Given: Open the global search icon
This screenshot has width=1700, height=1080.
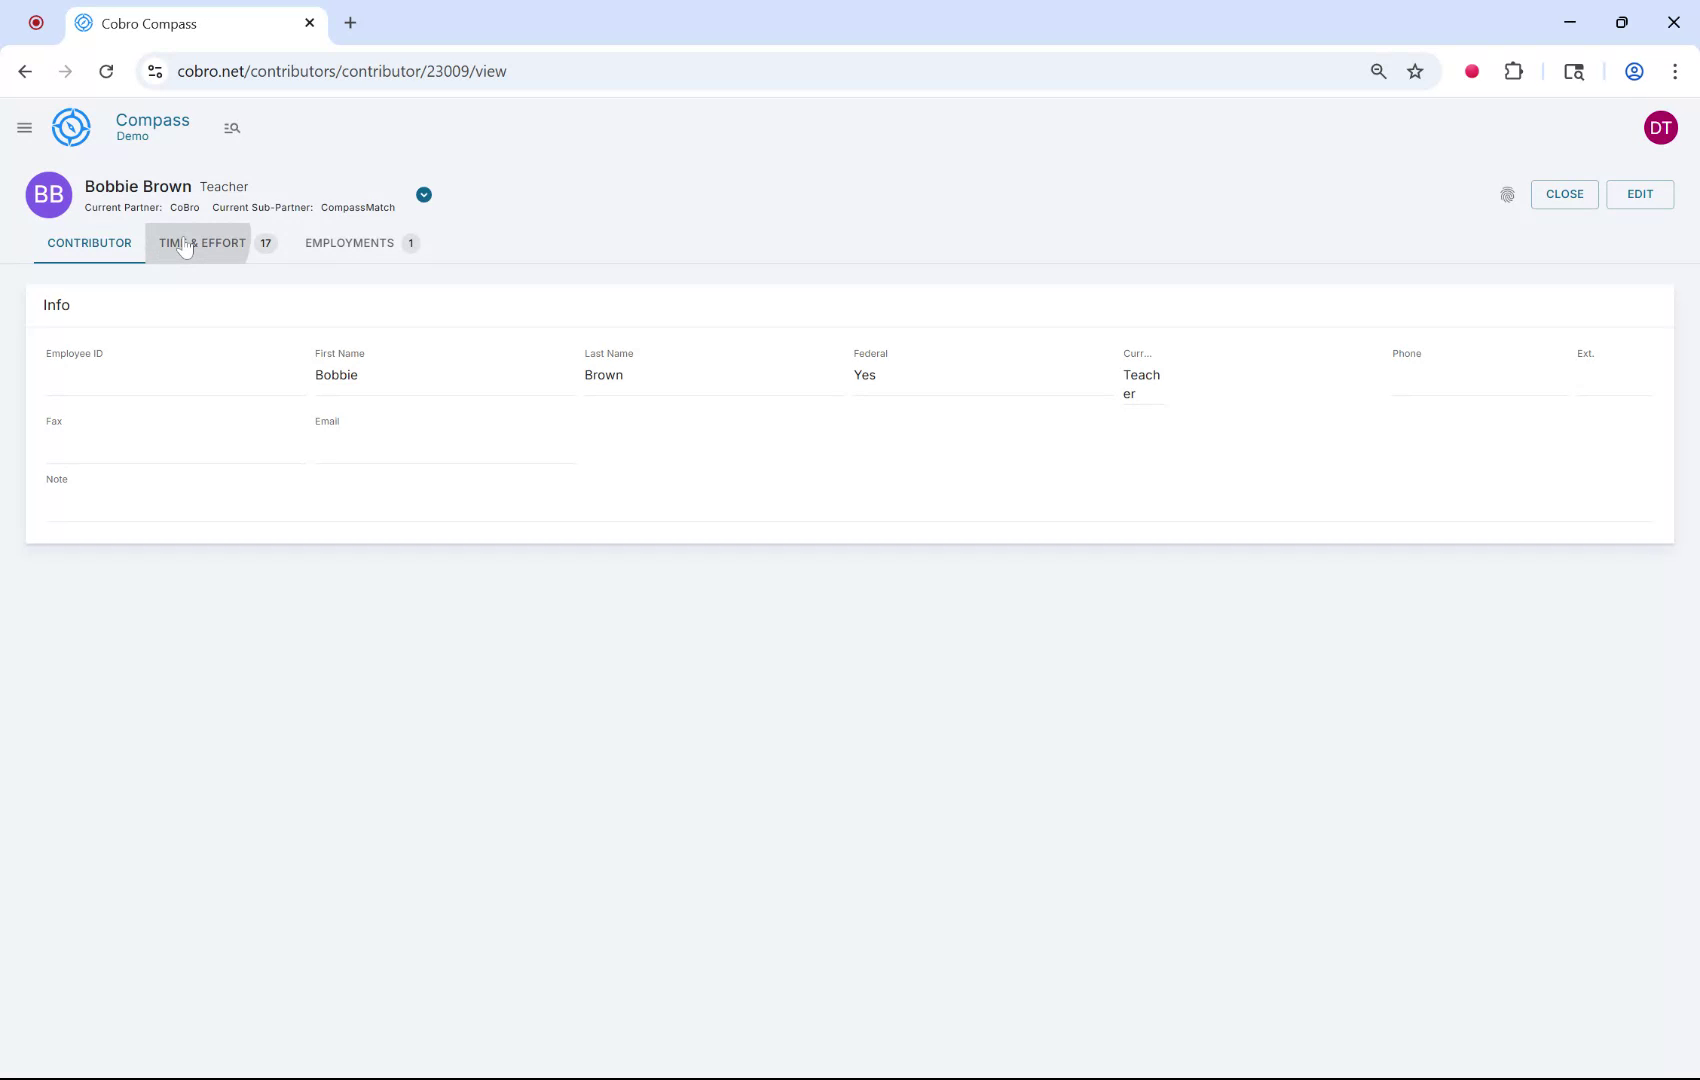Looking at the screenshot, I should point(231,128).
